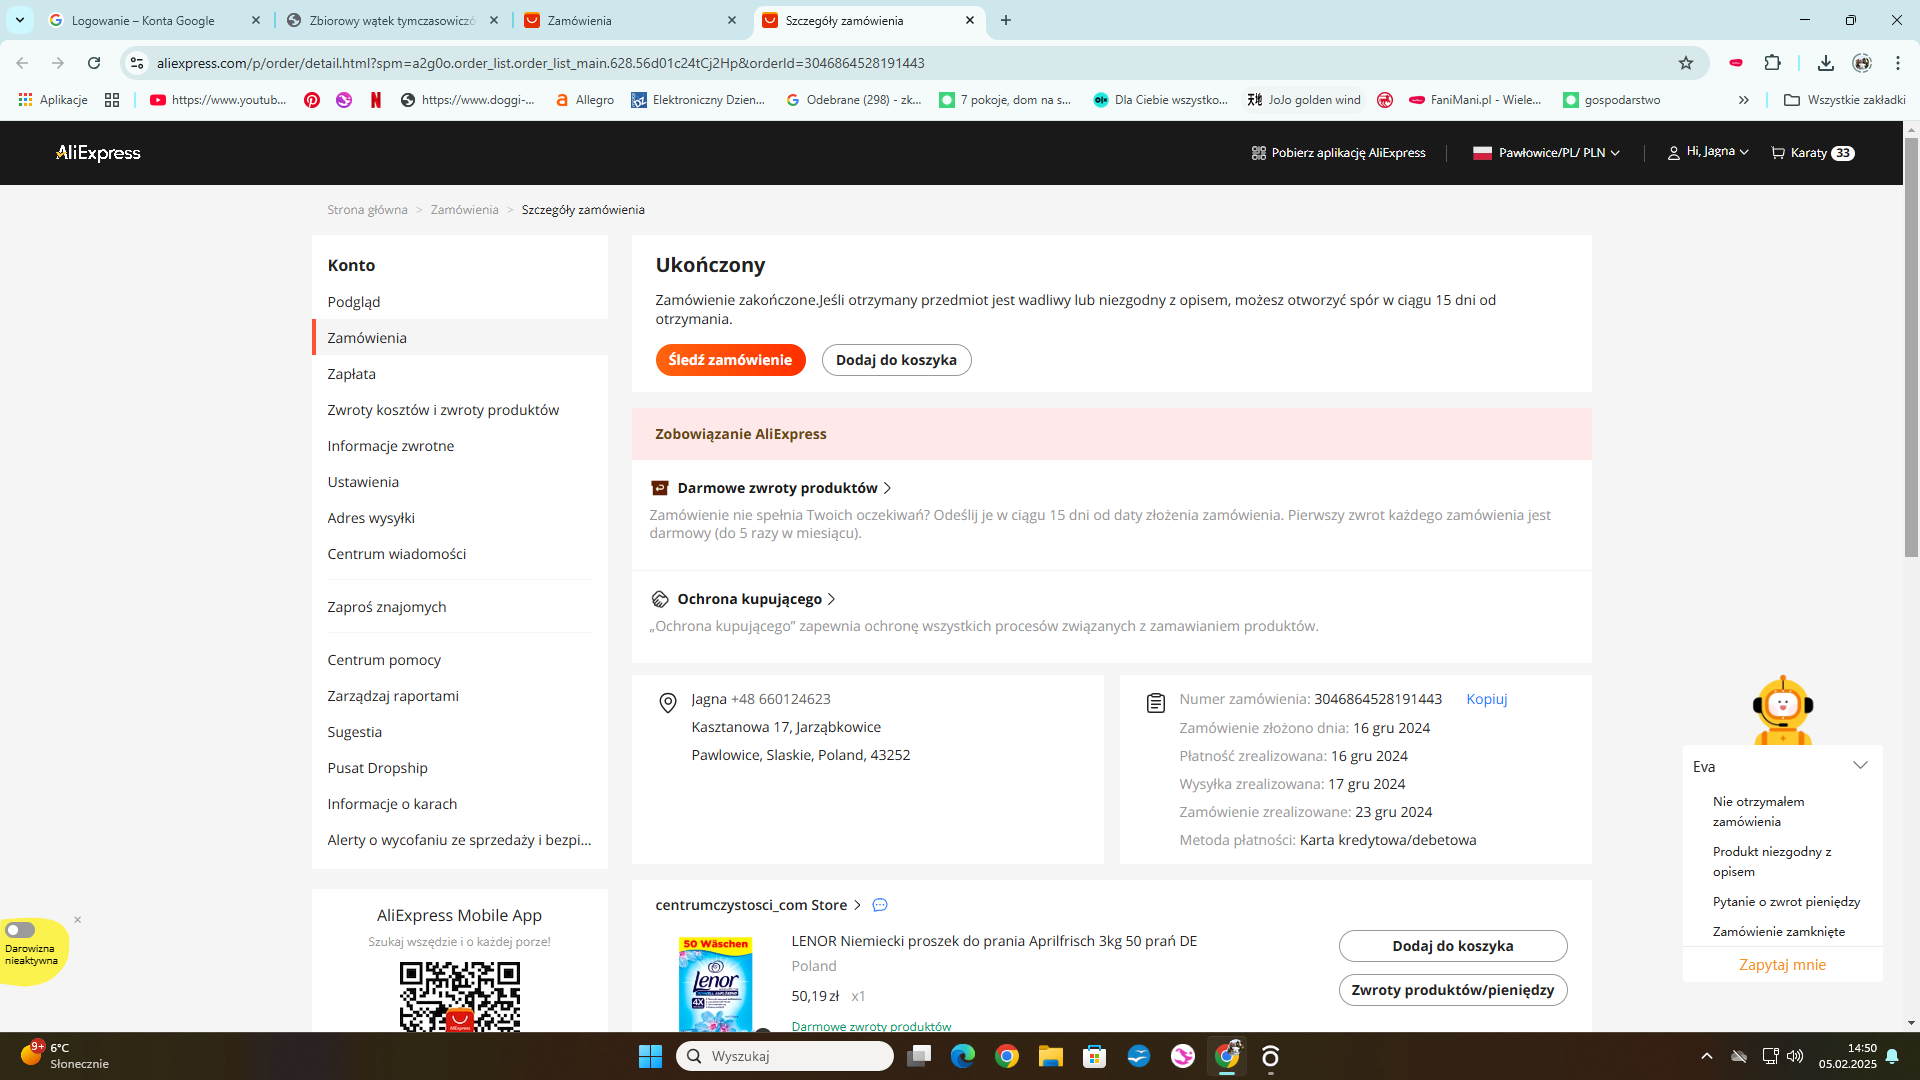Viewport: 1920px width, 1080px height.
Task: Open Wszystkie zakładki folder
Action: point(1844,100)
